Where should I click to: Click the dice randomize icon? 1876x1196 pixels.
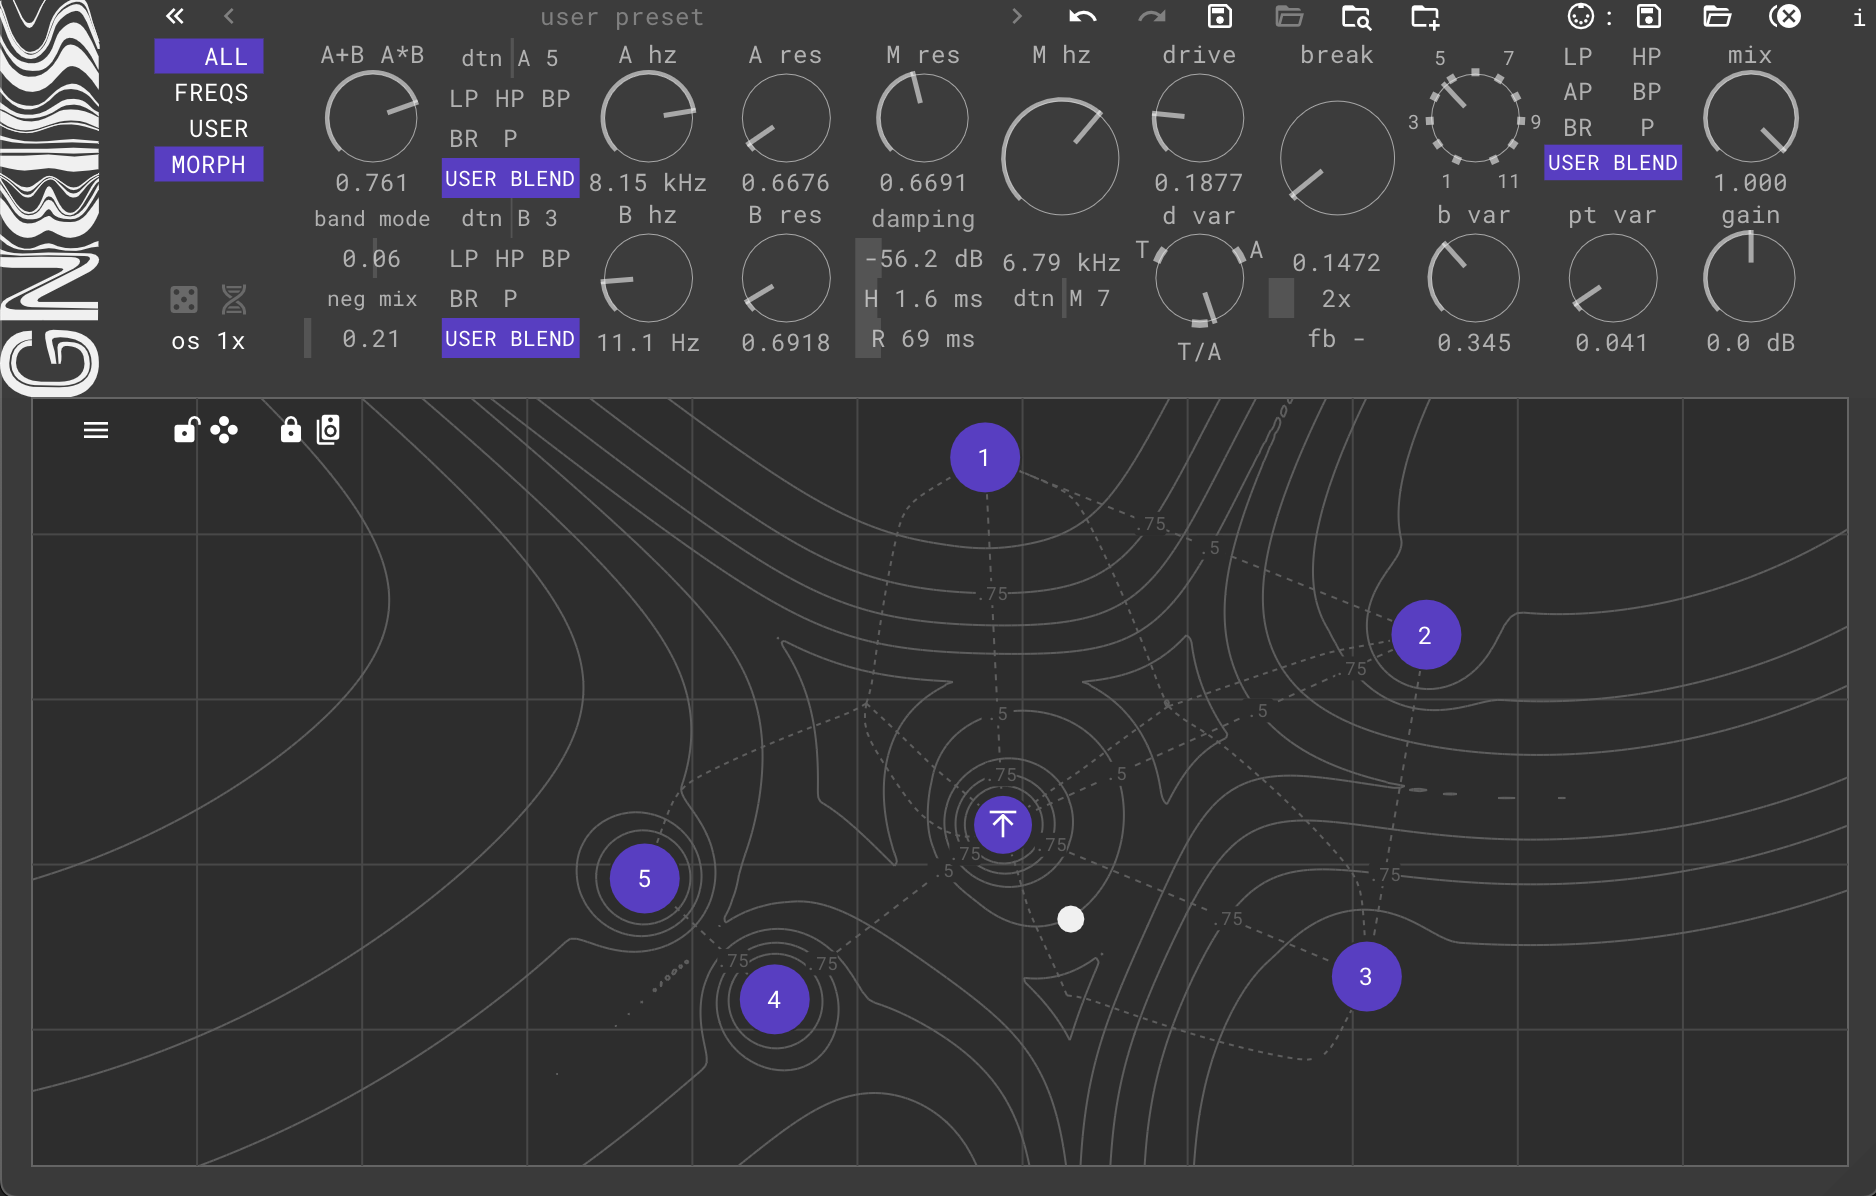(184, 299)
